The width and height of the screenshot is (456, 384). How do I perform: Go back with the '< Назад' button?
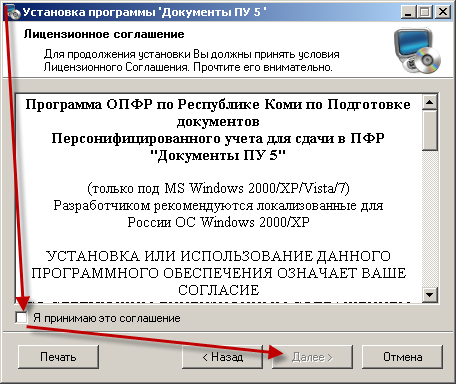tap(222, 357)
